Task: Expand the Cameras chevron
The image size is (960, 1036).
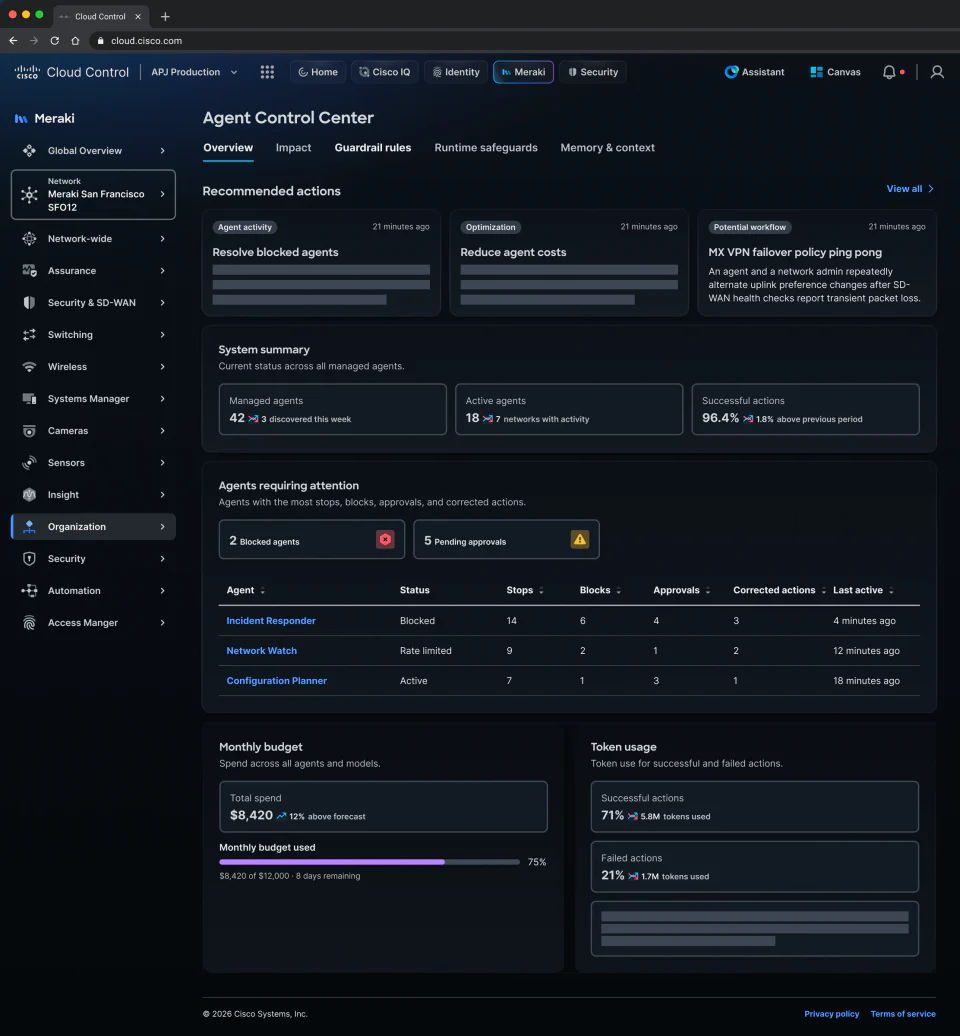Action: 163,431
